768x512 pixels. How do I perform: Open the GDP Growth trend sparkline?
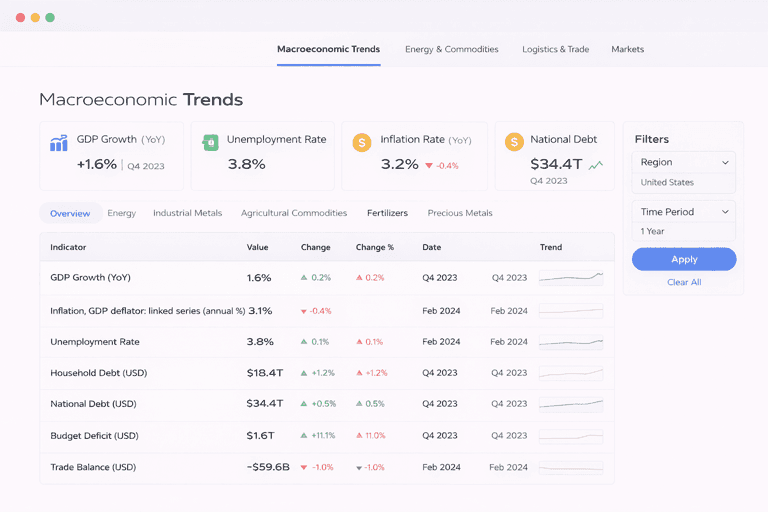[x=570, y=278]
